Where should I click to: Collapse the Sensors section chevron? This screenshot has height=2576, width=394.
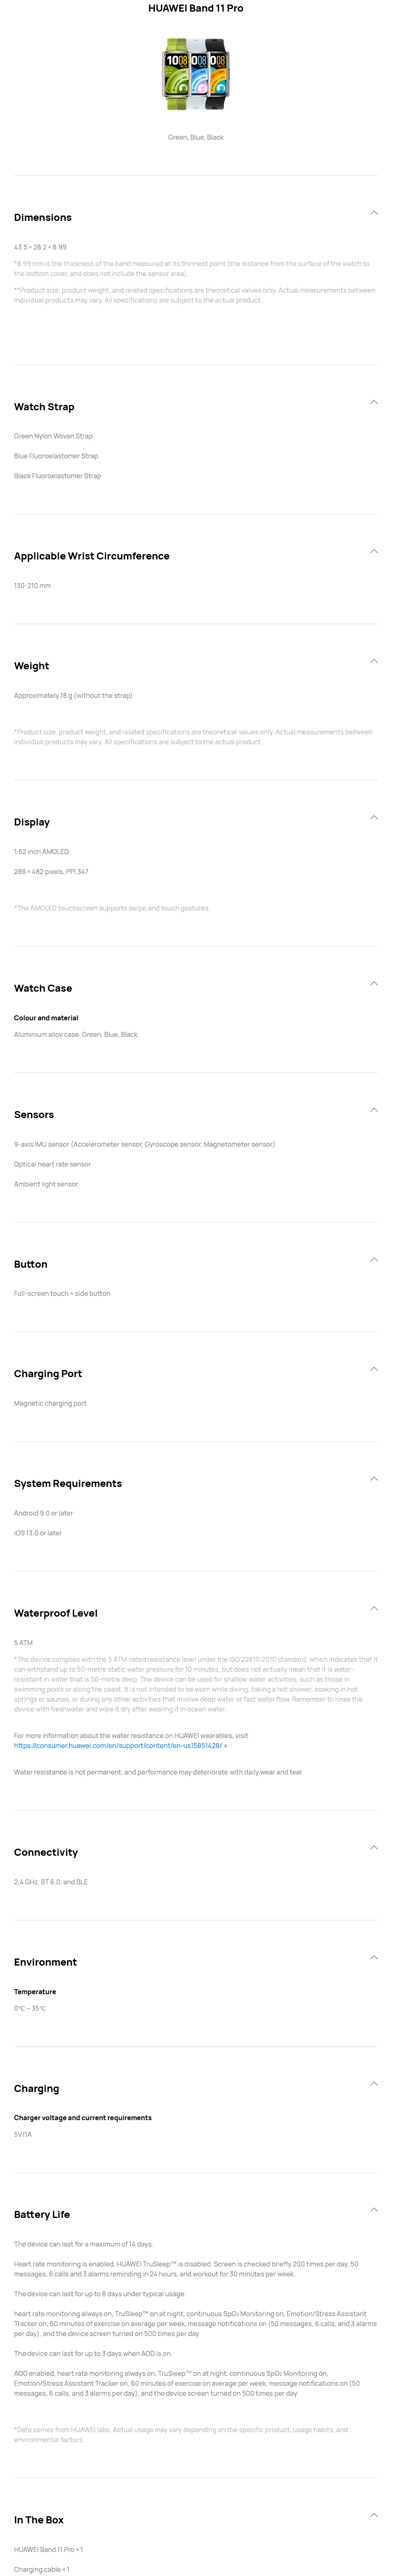373,1109
